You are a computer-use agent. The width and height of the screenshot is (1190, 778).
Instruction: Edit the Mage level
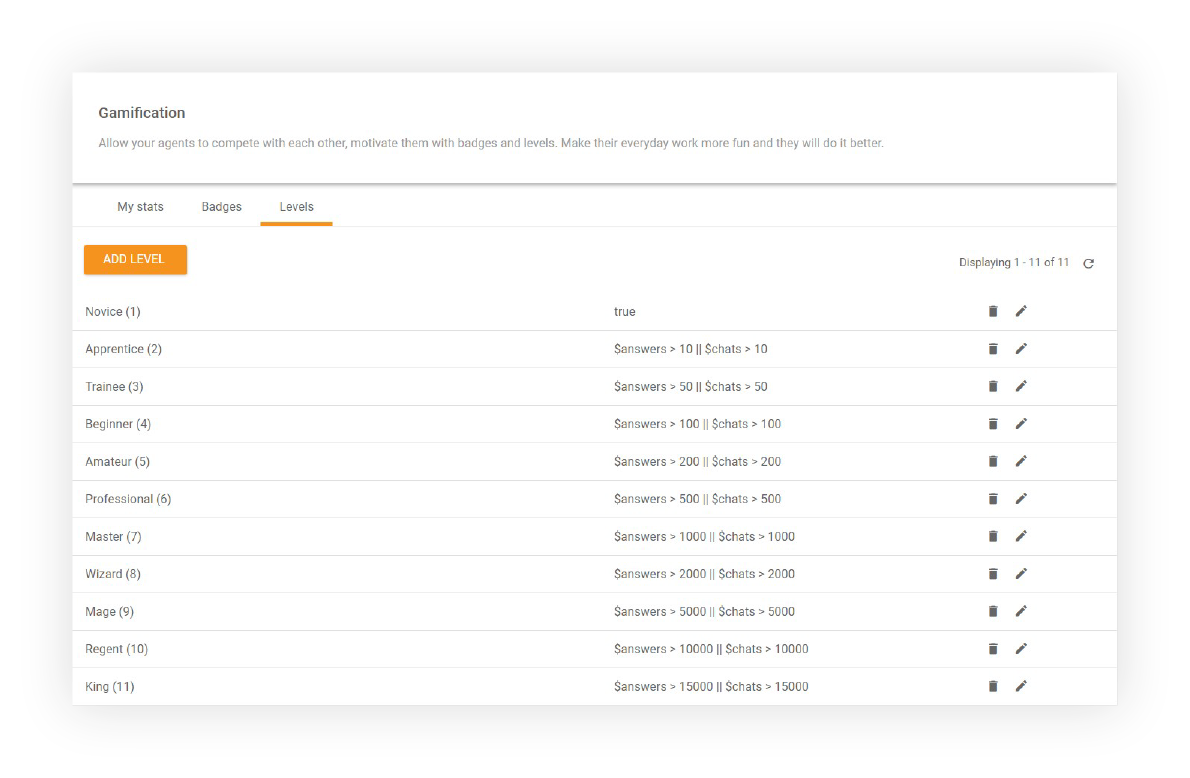[x=1021, y=611]
